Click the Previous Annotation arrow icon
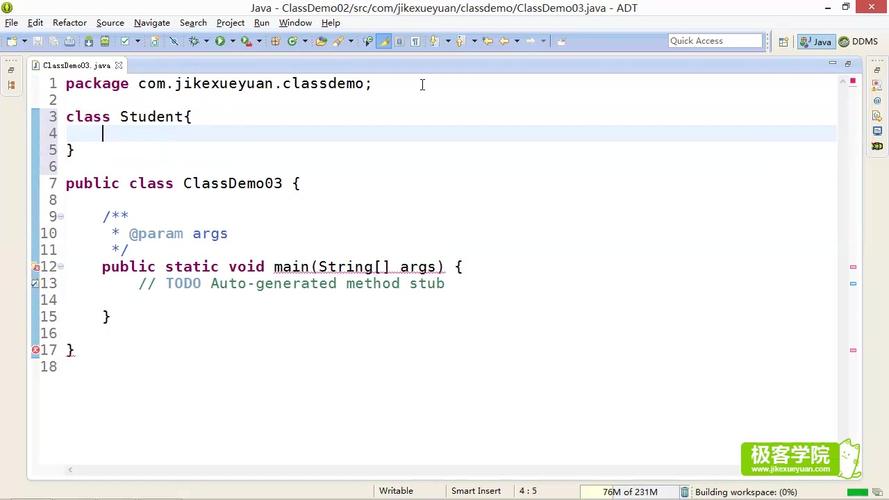 tap(460, 41)
